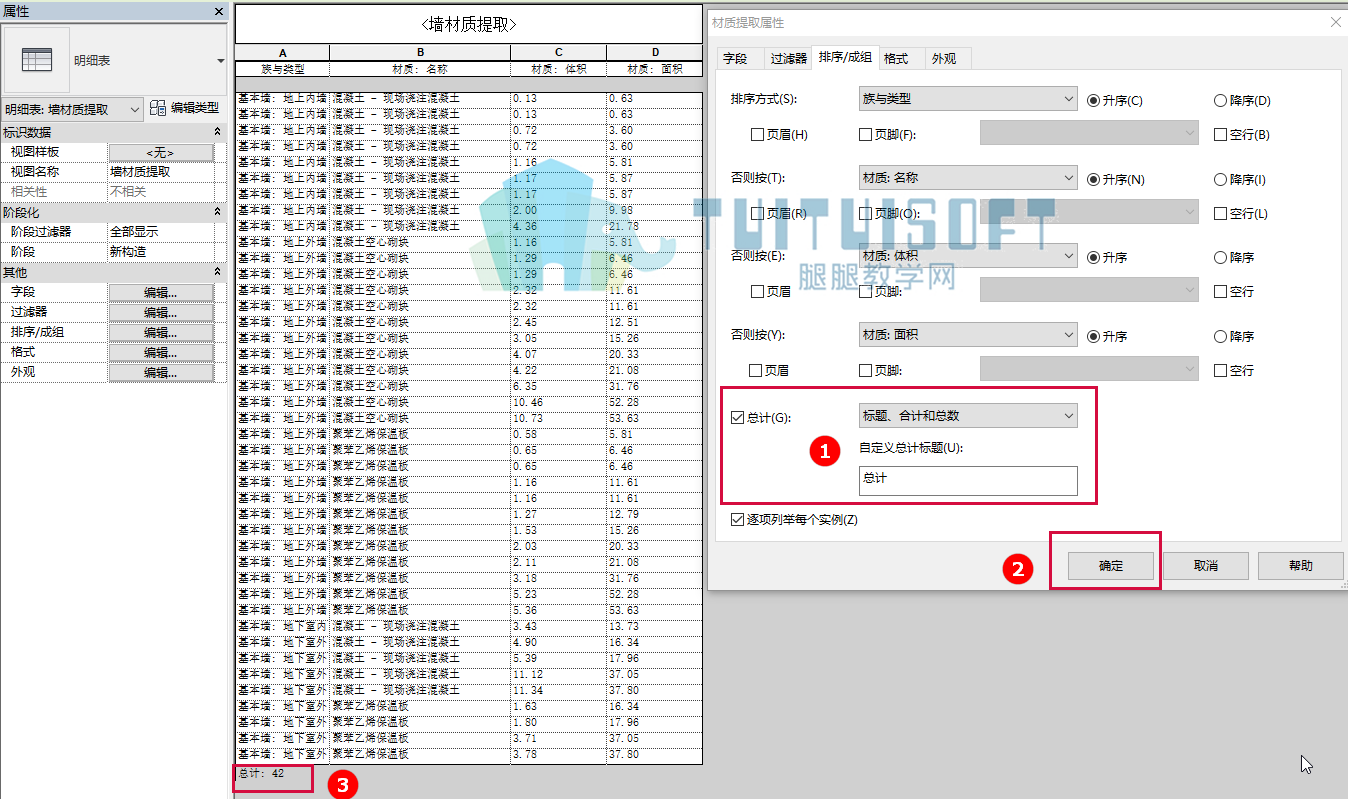Click the 编辑类型 icon button

click(x=159, y=108)
